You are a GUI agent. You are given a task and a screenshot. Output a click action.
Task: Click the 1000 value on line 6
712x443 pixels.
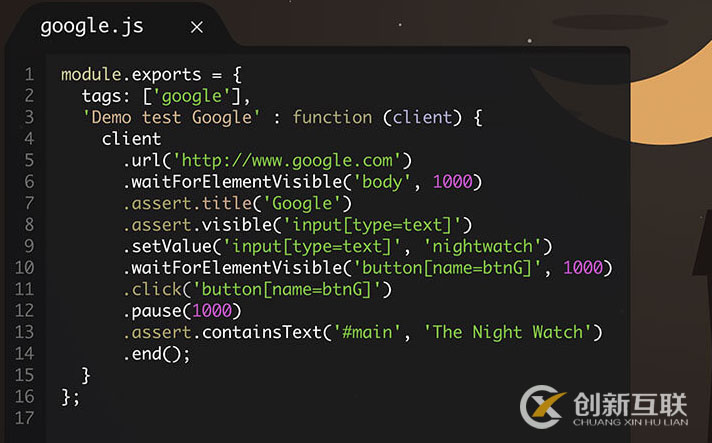tap(453, 182)
